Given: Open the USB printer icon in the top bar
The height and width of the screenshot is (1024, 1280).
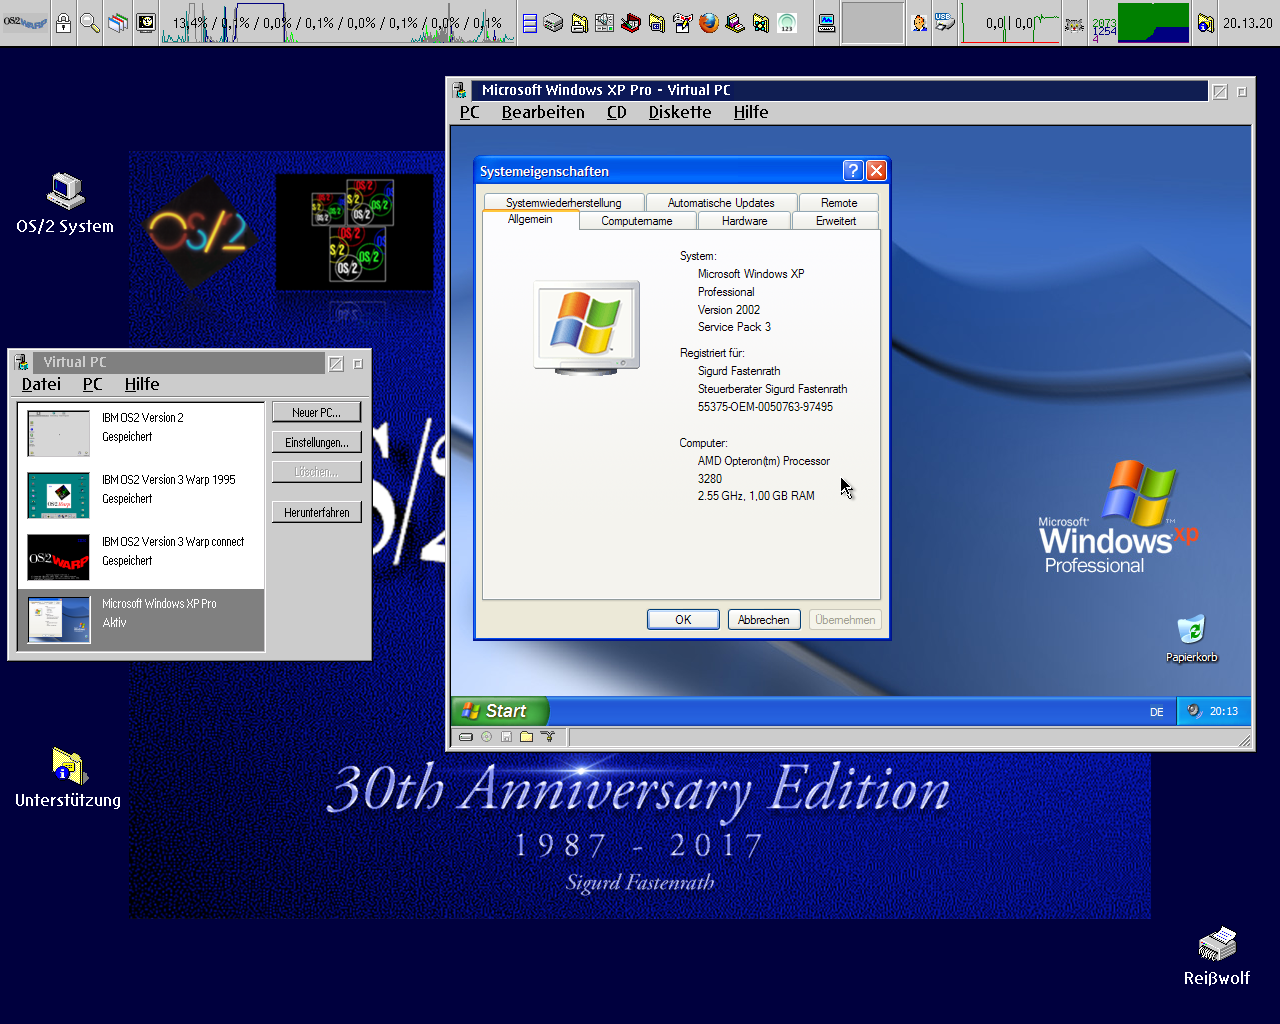Looking at the screenshot, I should pos(945,23).
